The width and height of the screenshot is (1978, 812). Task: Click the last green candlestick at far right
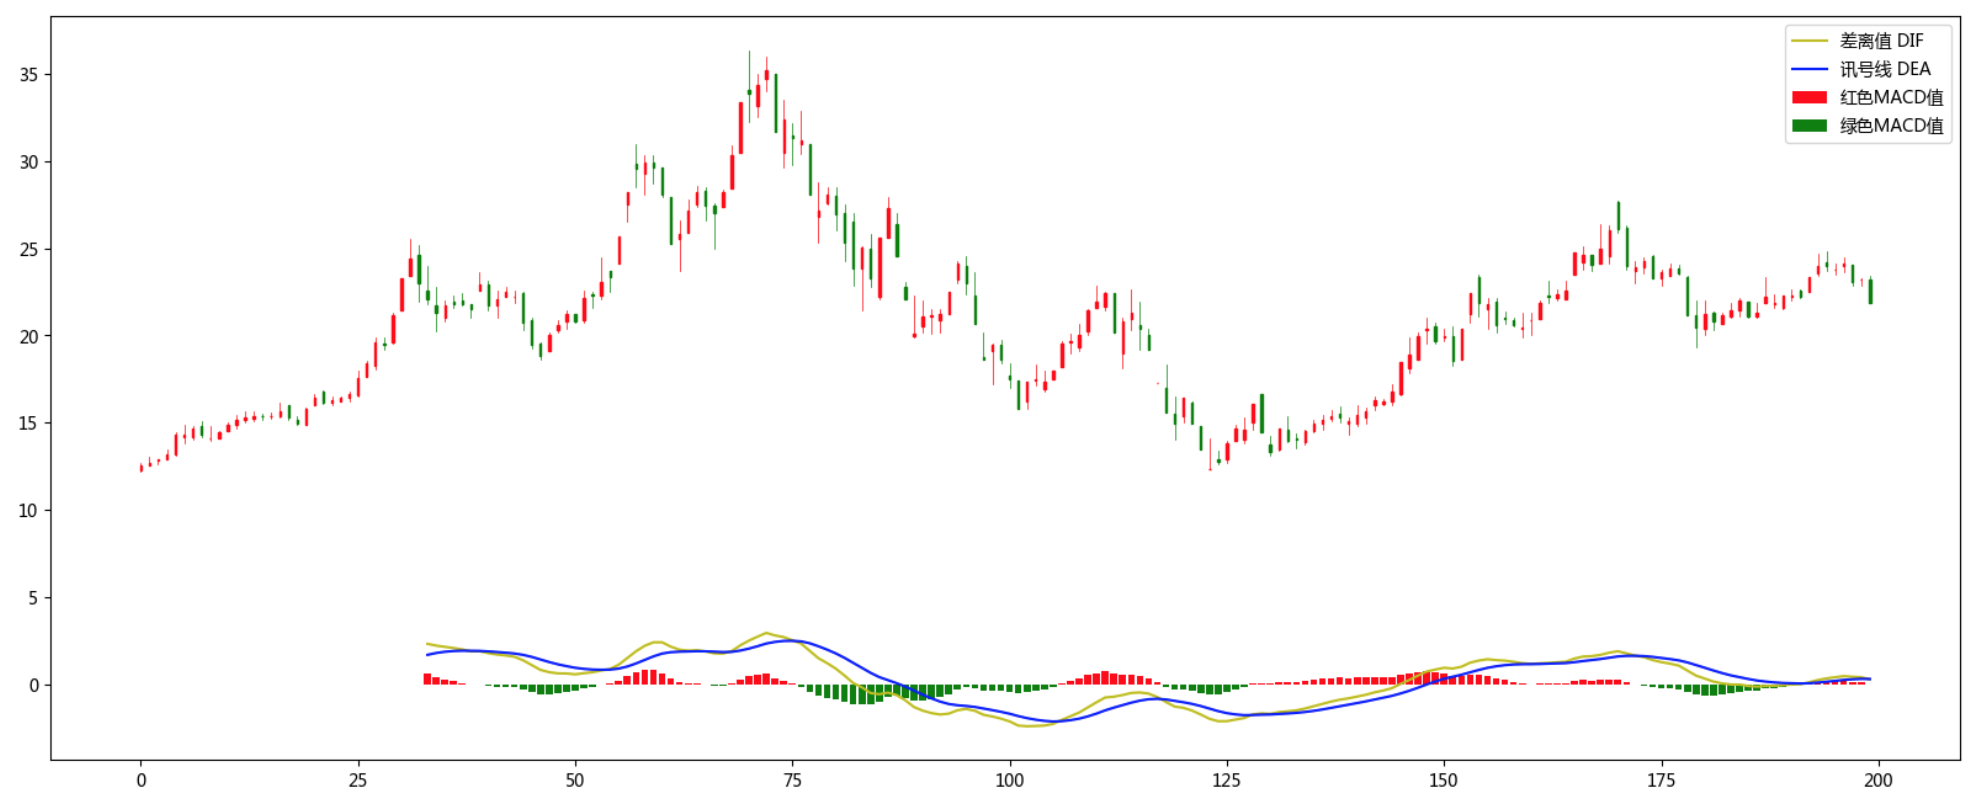click(x=1870, y=291)
